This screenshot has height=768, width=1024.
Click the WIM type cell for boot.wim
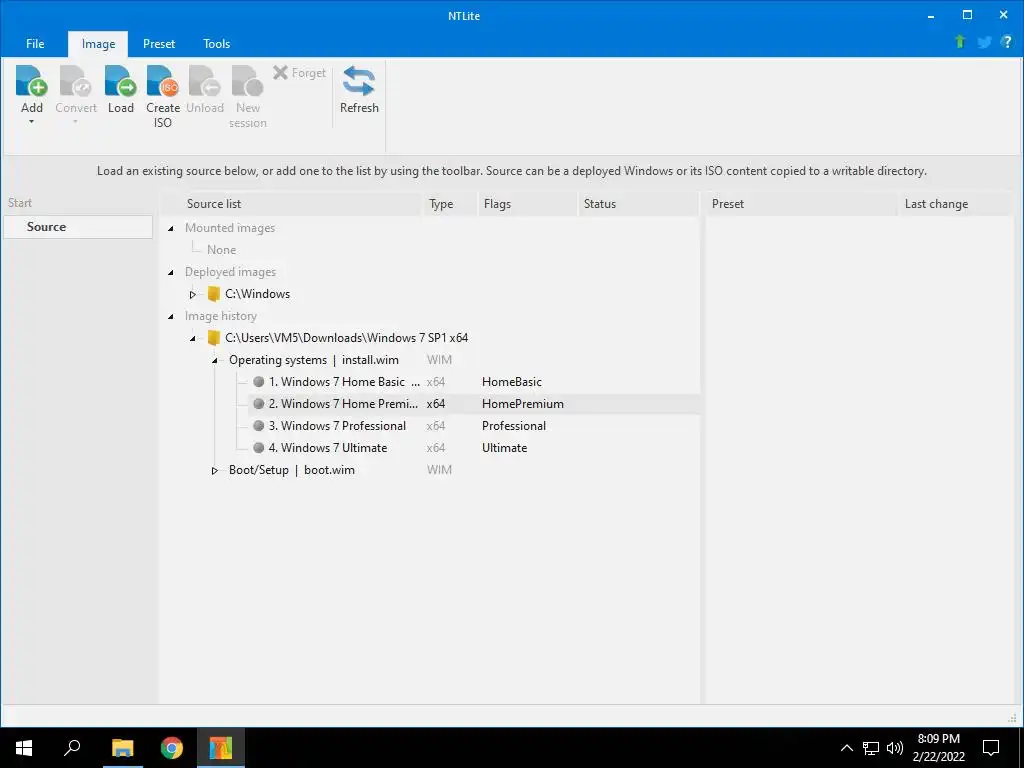click(x=439, y=470)
